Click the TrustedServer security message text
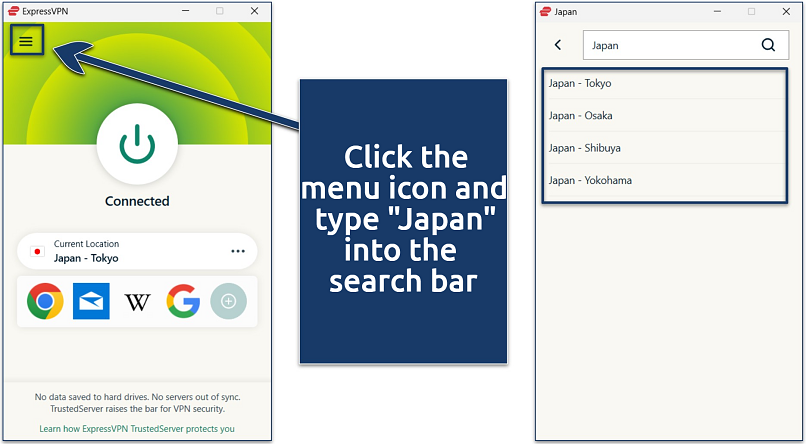Viewport: 806px width, 444px height. tap(137, 403)
